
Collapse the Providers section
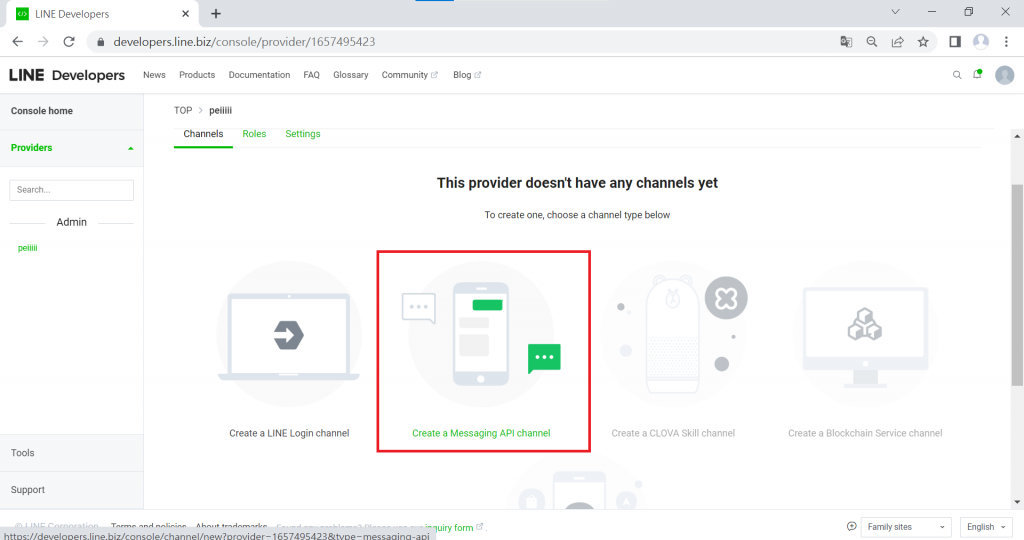pos(131,148)
